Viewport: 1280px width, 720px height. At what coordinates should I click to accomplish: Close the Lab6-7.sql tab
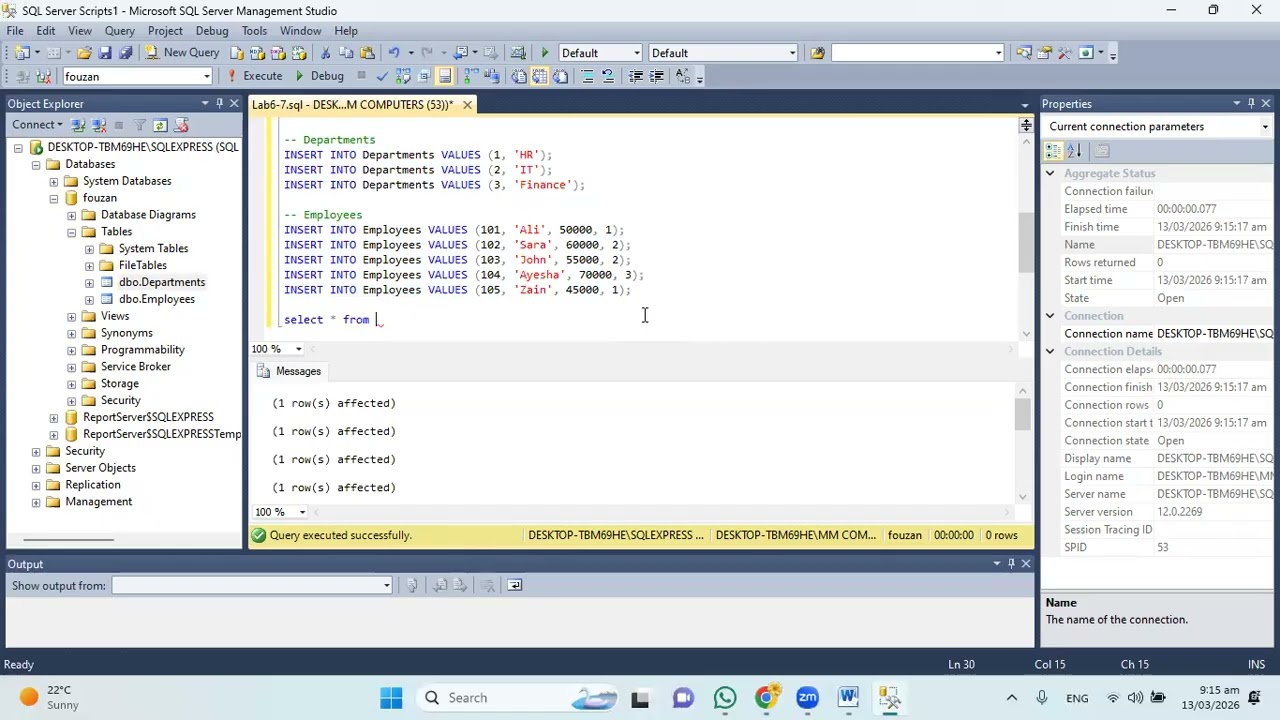[467, 104]
